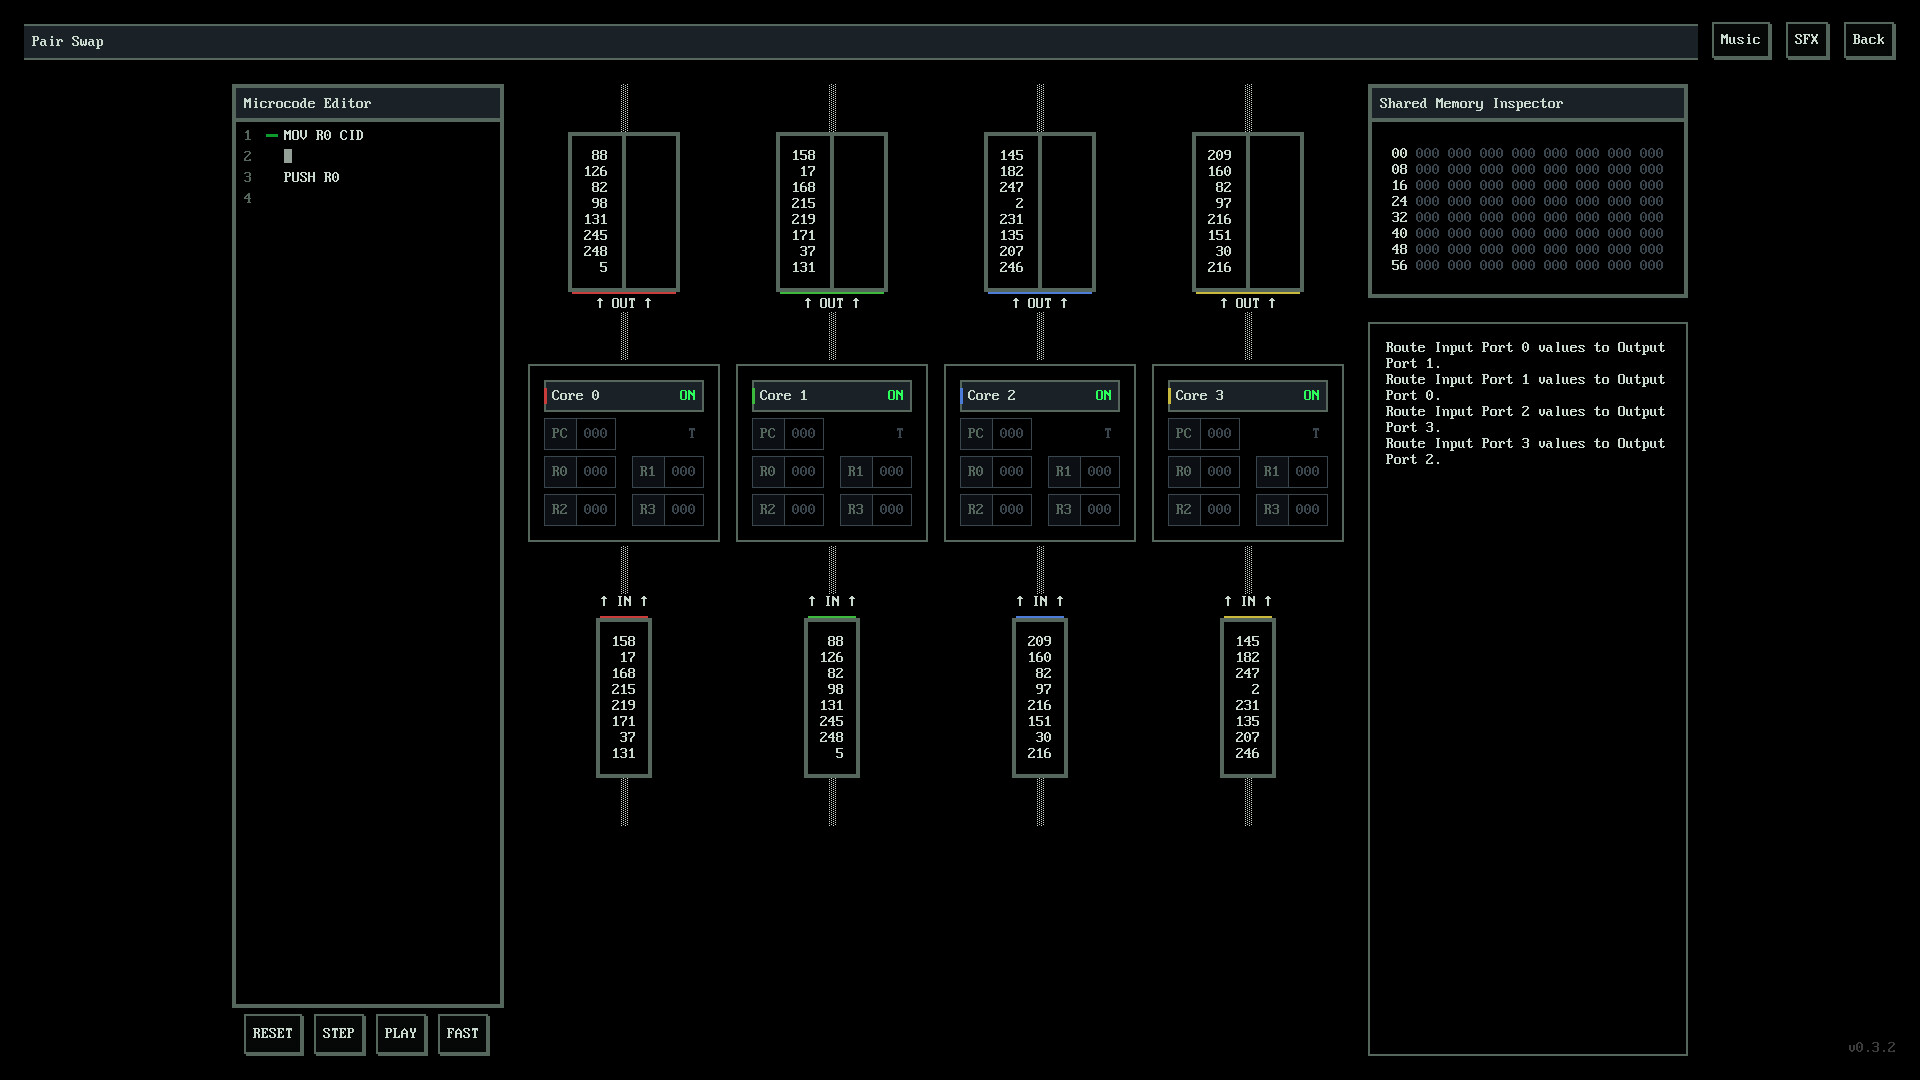This screenshot has width=1920, height=1080.
Task: Click the Back button
Action: click(x=1868, y=40)
